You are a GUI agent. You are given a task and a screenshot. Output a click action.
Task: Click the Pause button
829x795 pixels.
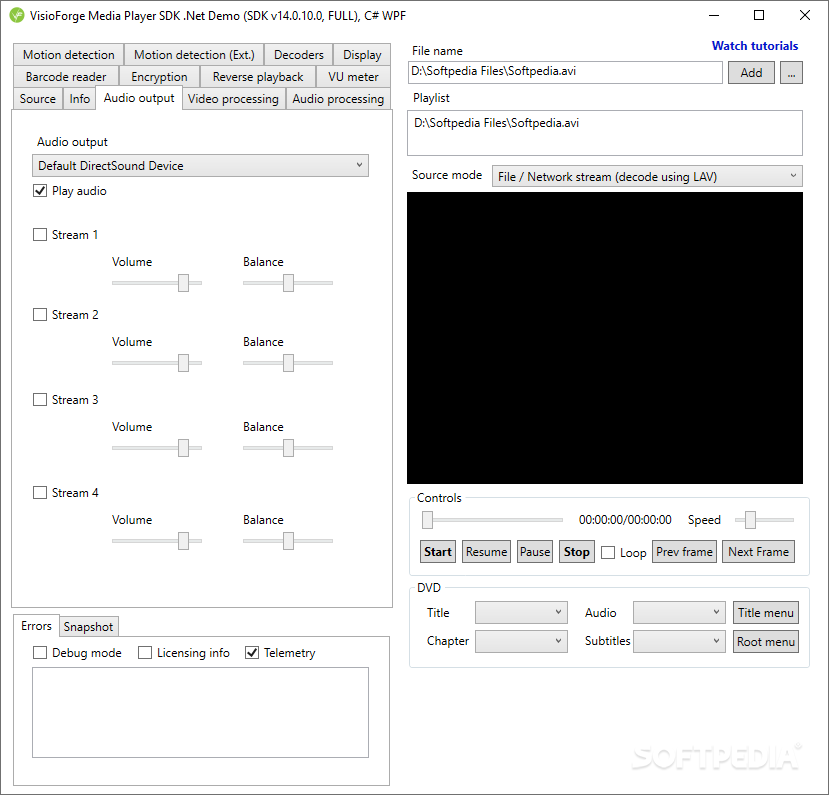coord(535,552)
